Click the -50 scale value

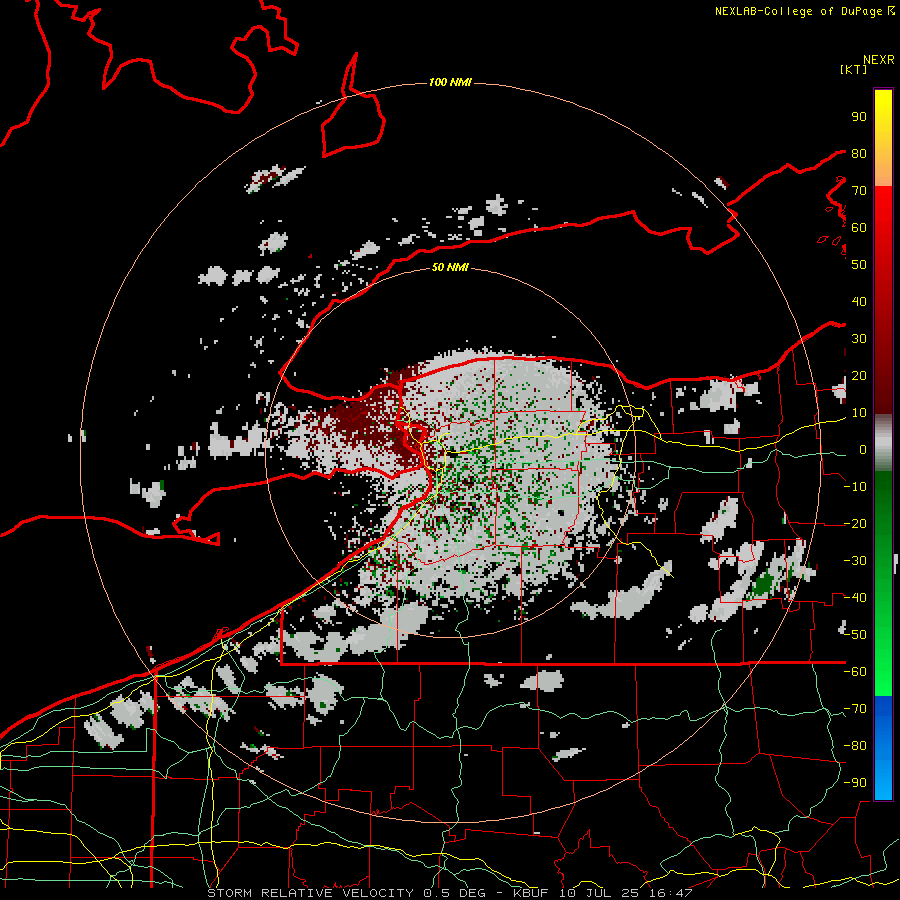(x=855, y=635)
